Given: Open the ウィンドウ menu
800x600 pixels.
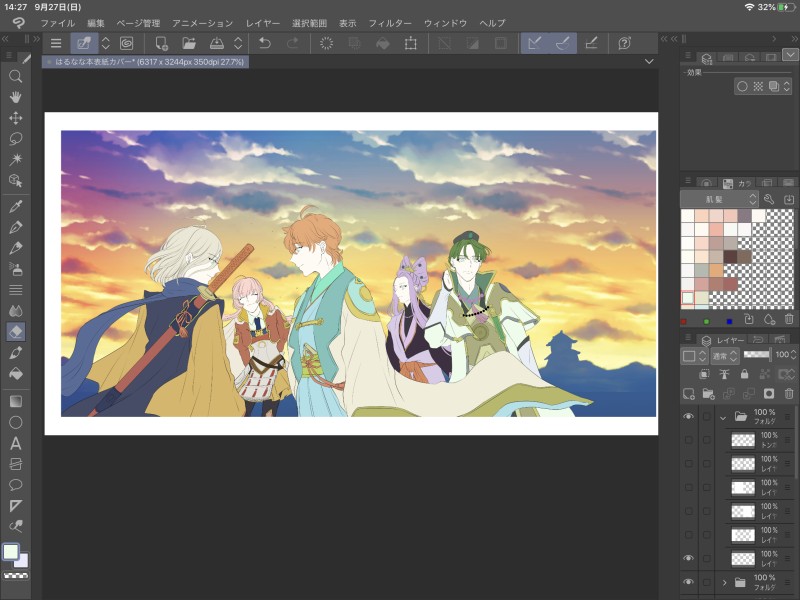Looking at the screenshot, I should click(445, 23).
